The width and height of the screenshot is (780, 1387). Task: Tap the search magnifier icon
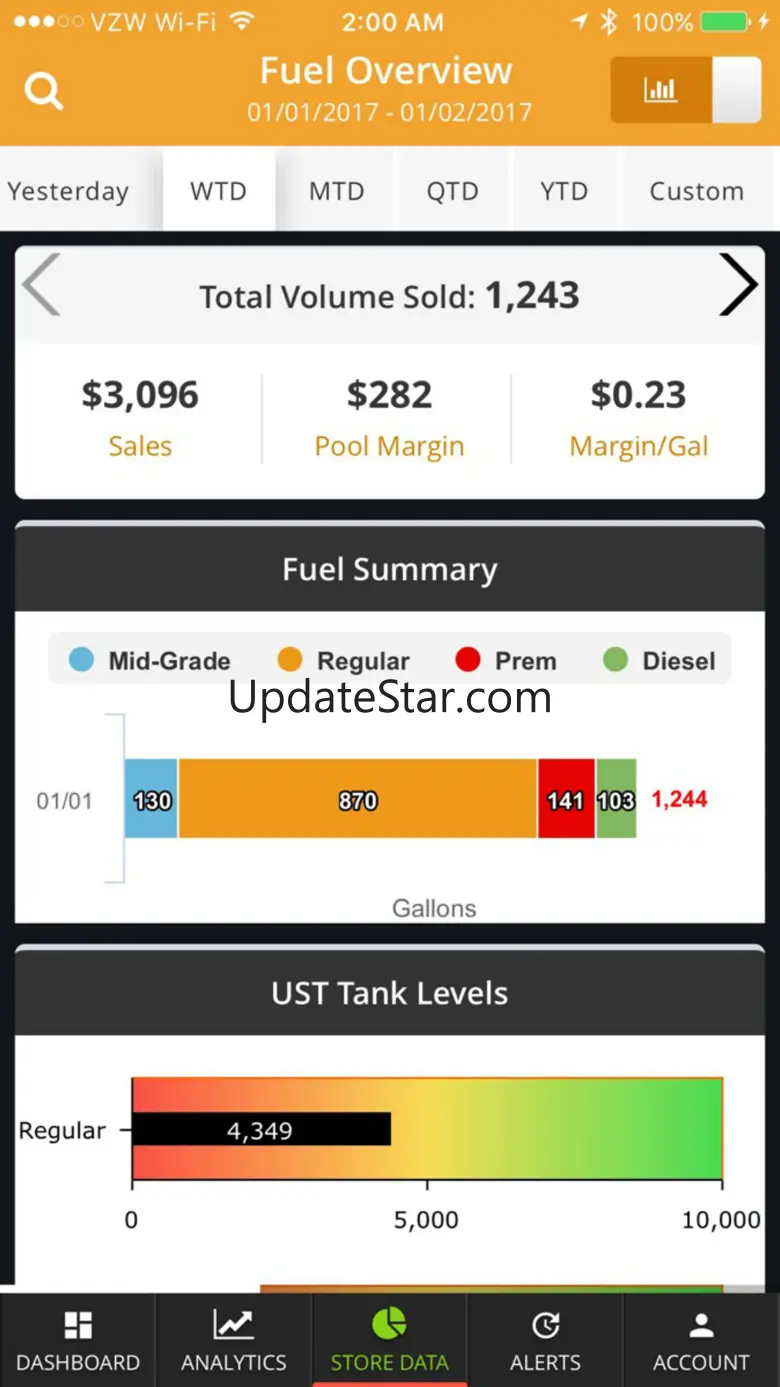click(44, 92)
